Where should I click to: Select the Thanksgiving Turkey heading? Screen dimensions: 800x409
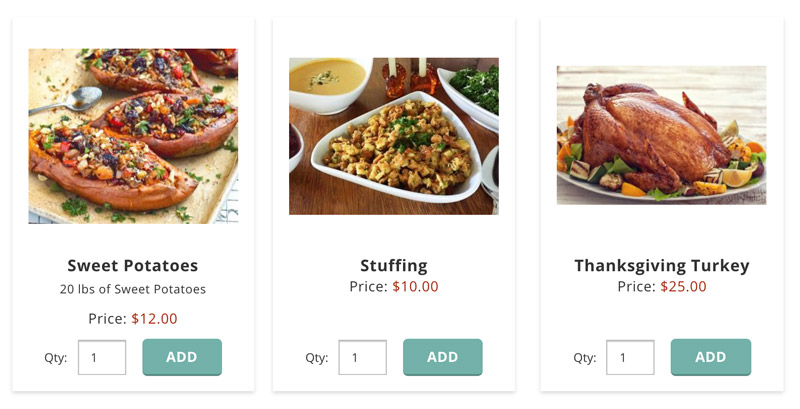[x=661, y=266]
